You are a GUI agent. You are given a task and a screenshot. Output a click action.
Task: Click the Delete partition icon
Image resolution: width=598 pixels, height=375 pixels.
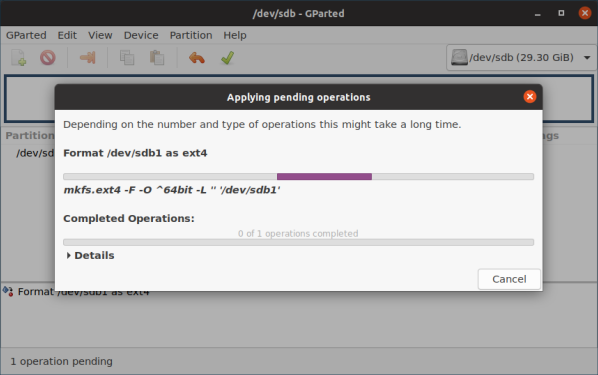[48, 58]
